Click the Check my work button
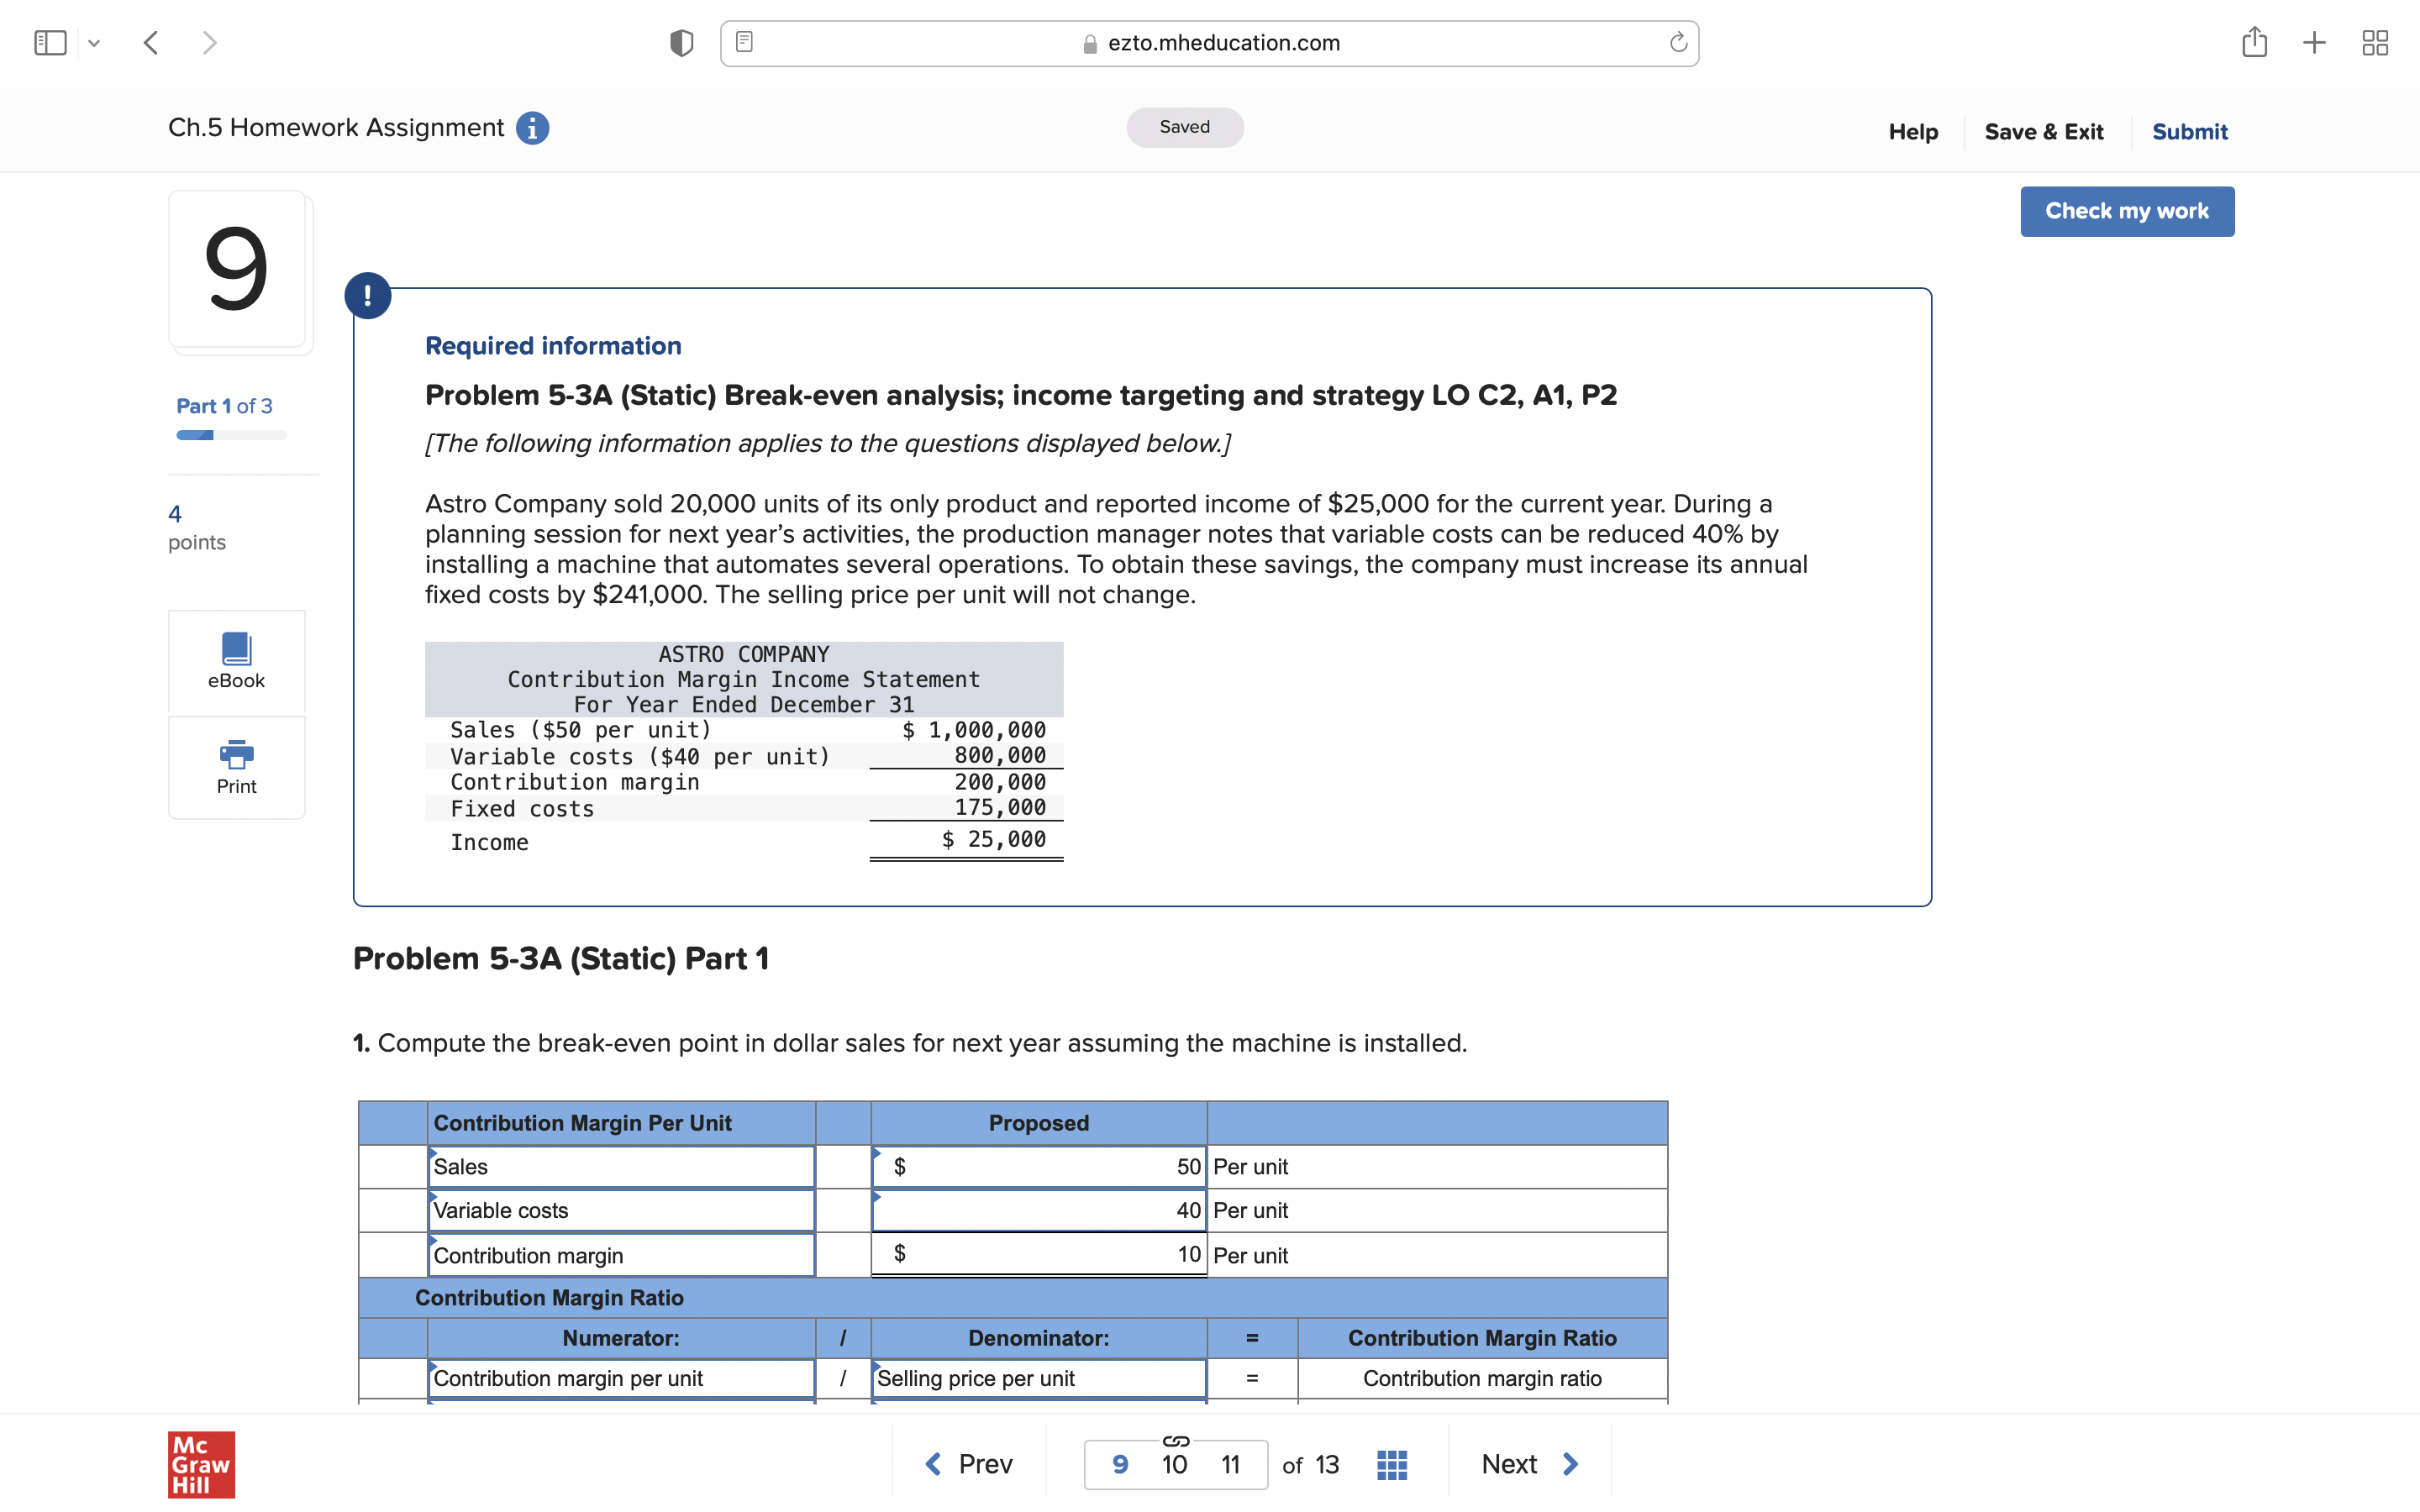Image resolution: width=2420 pixels, height=1512 pixels. [2127, 211]
